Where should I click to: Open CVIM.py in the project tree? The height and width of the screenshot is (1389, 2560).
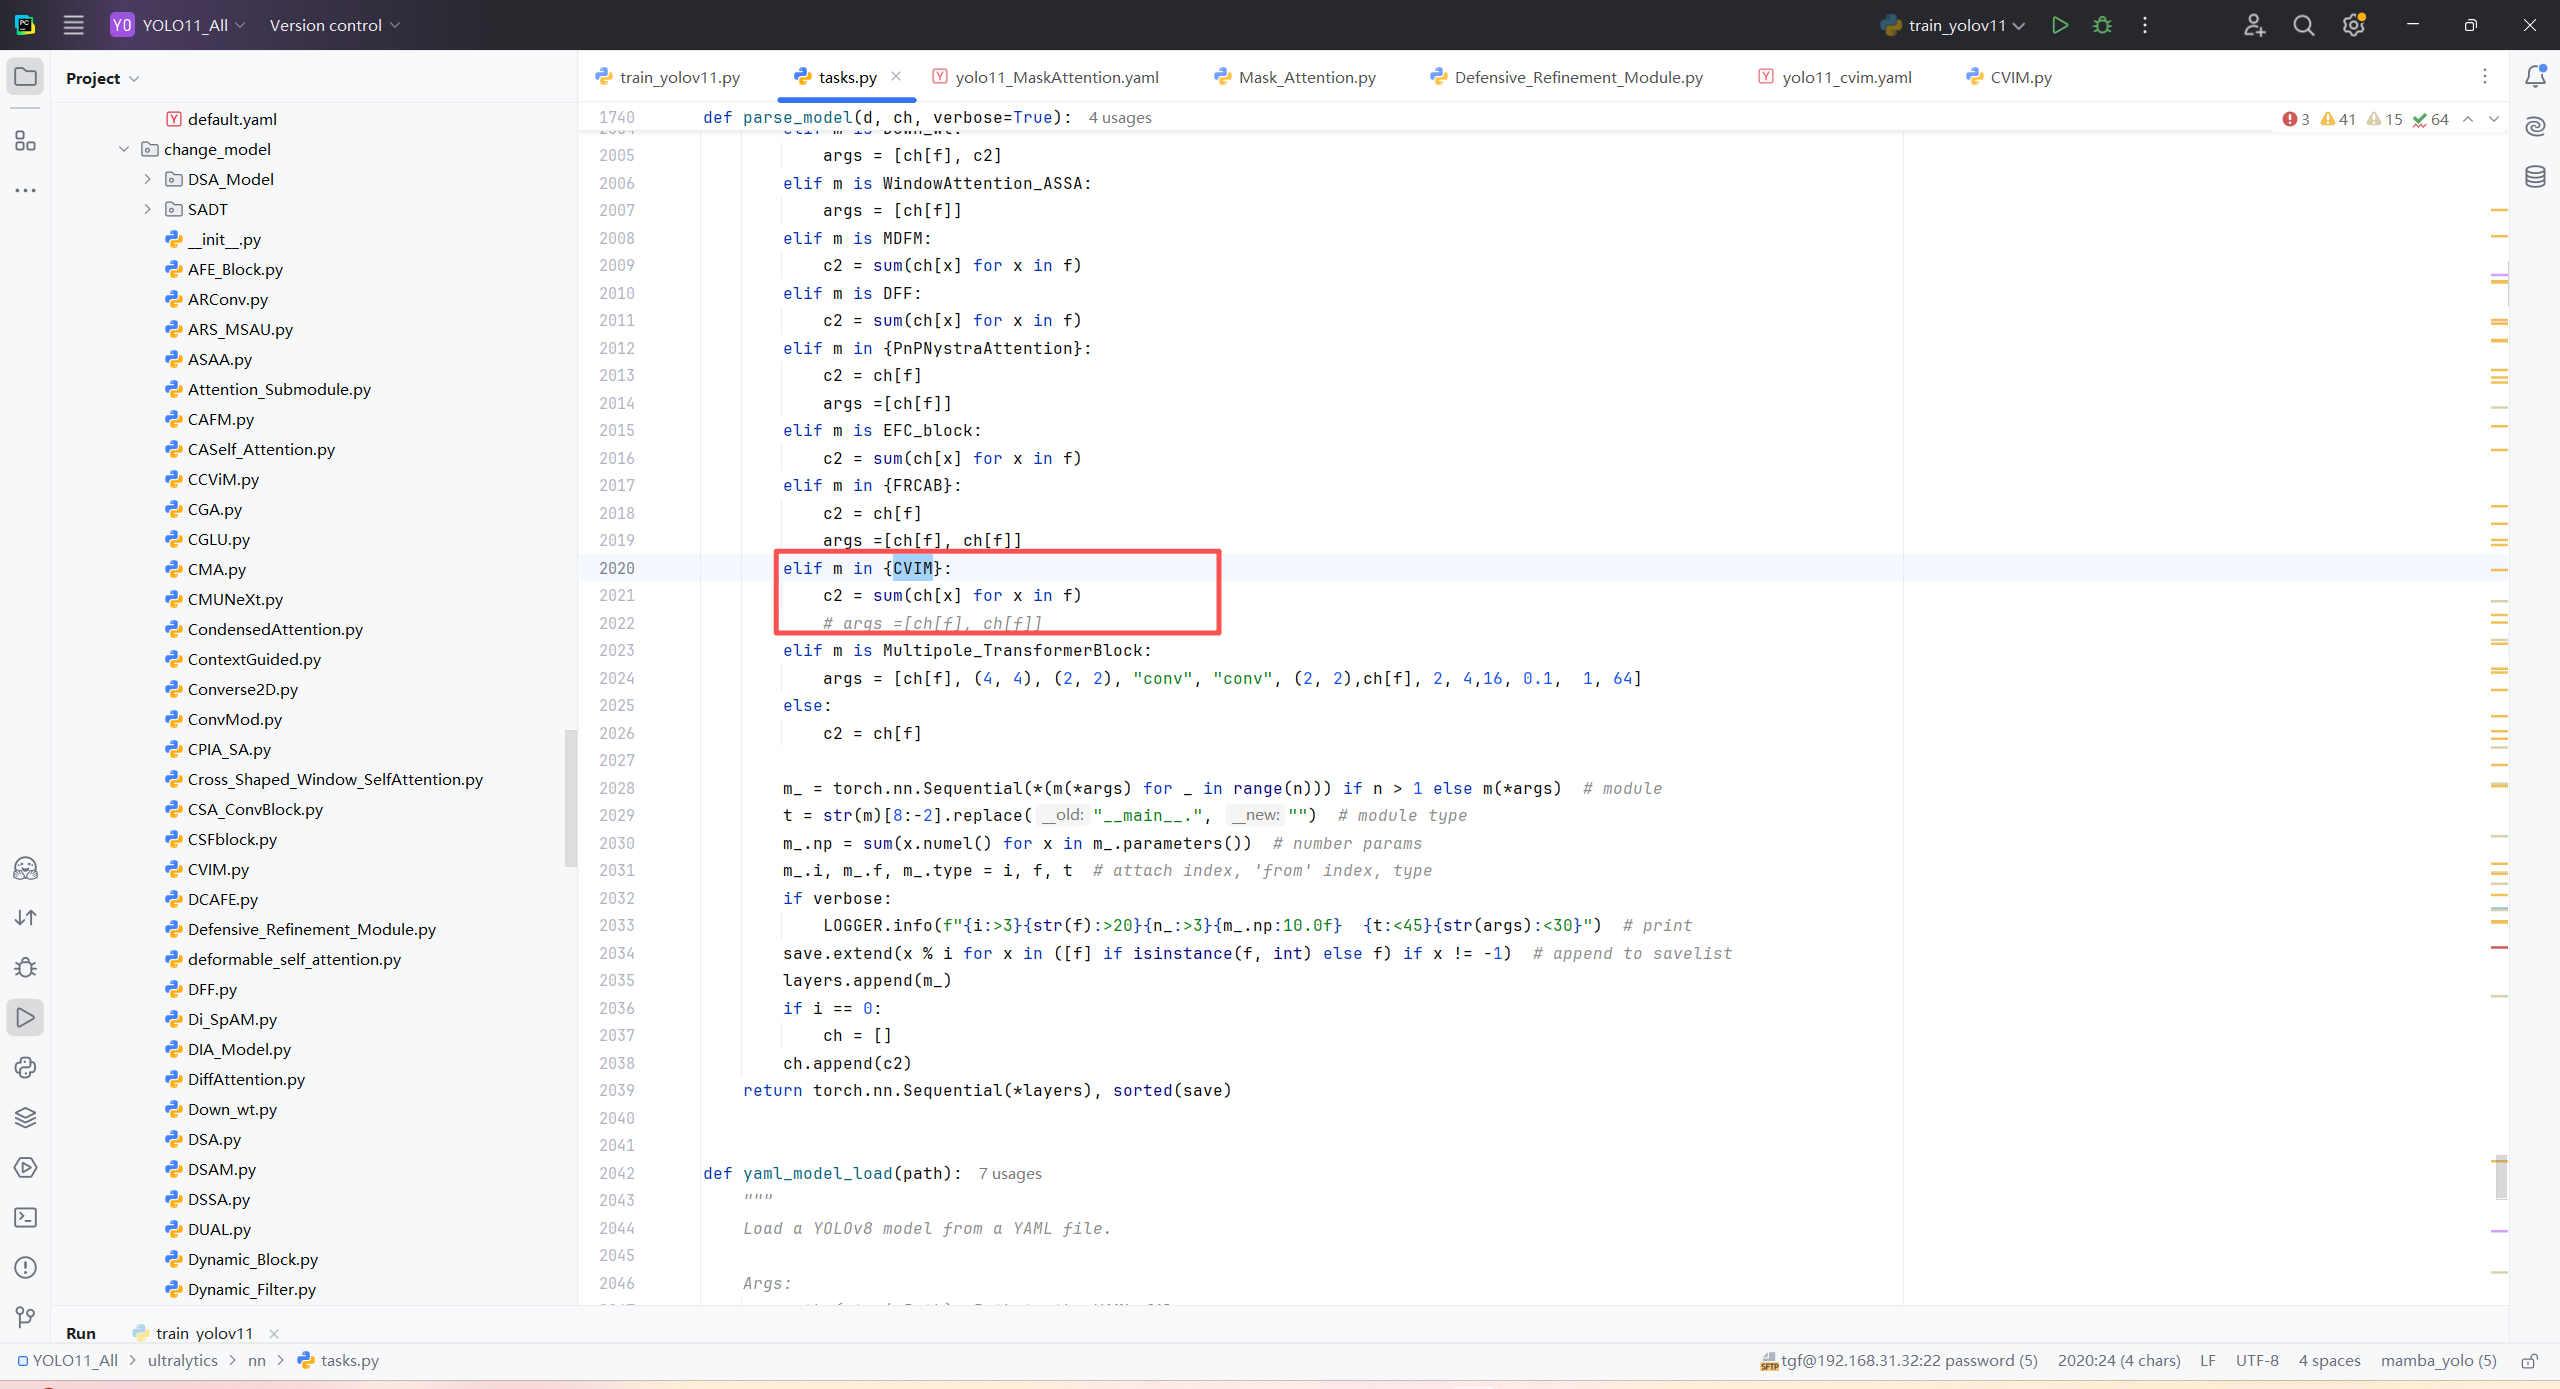(218, 869)
